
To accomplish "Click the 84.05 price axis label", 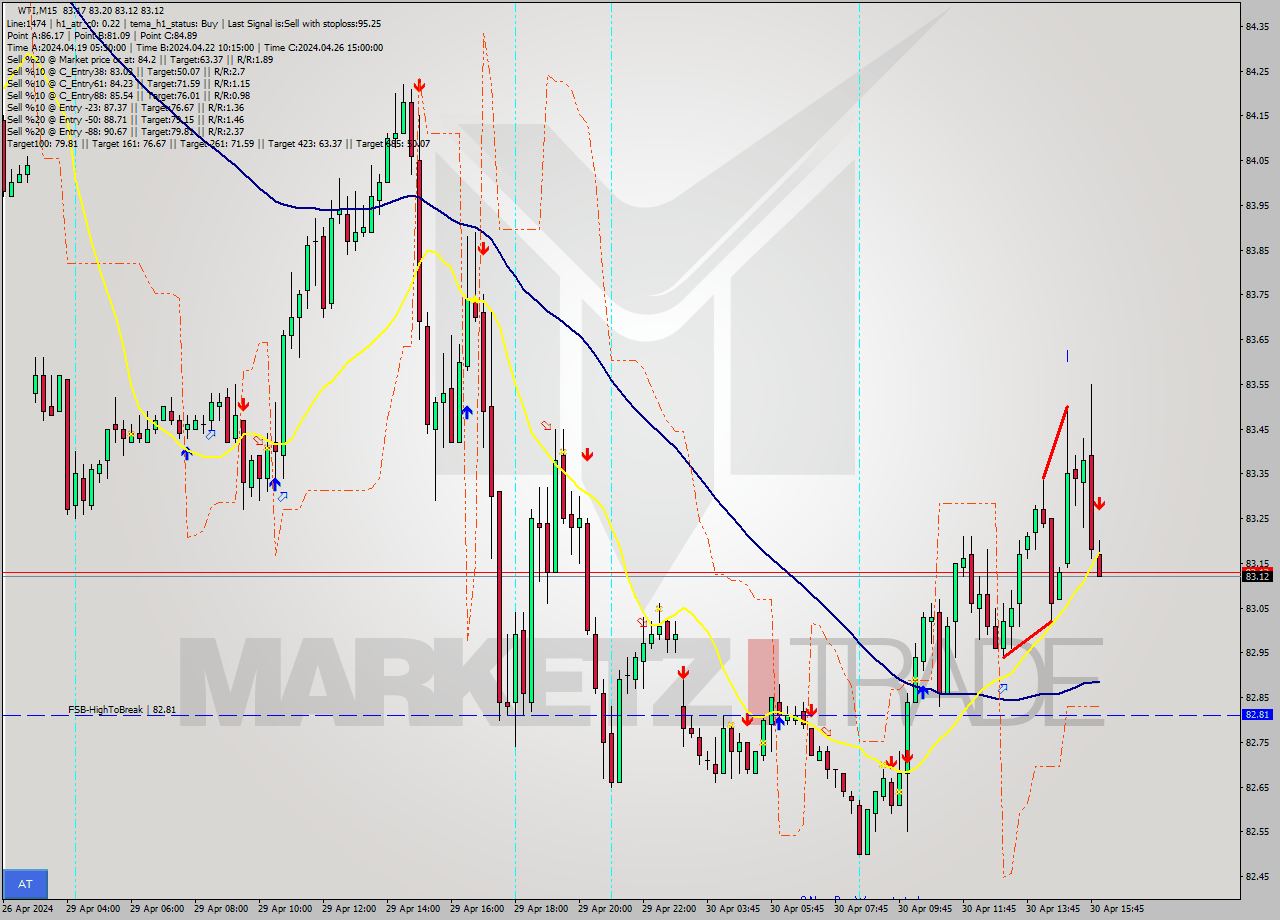I will [x=1257, y=160].
